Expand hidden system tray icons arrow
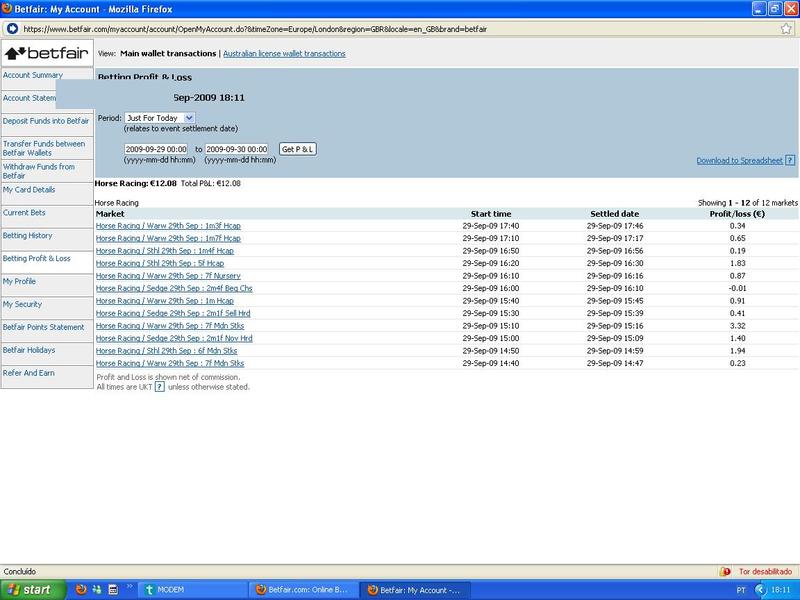The height and width of the screenshot is (600, 800). pyautogui.click(x=760, y=590)
